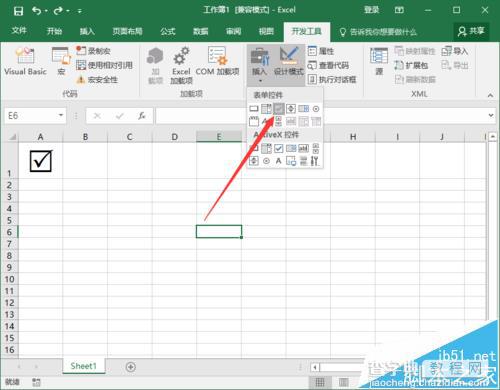Image resolution: width=500 pixels, height=390 pixels.
Task: Click XML Import (导入)
Action: click(455, 51)
